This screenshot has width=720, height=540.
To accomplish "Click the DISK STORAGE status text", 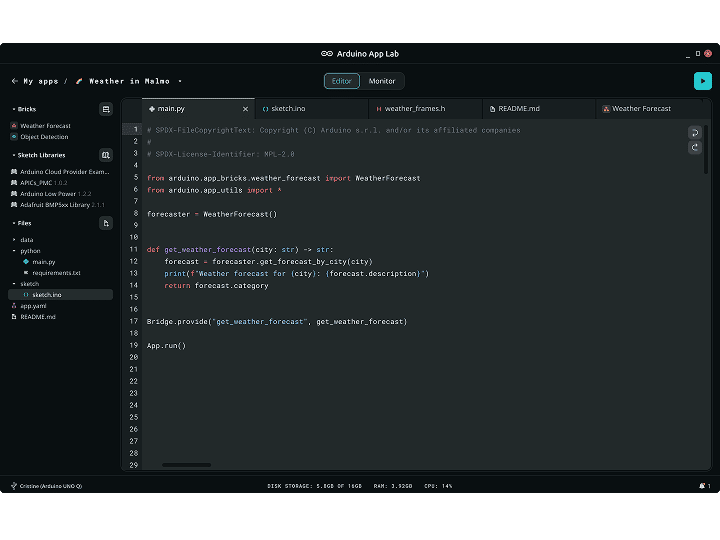I will click(x=315, y=486).
